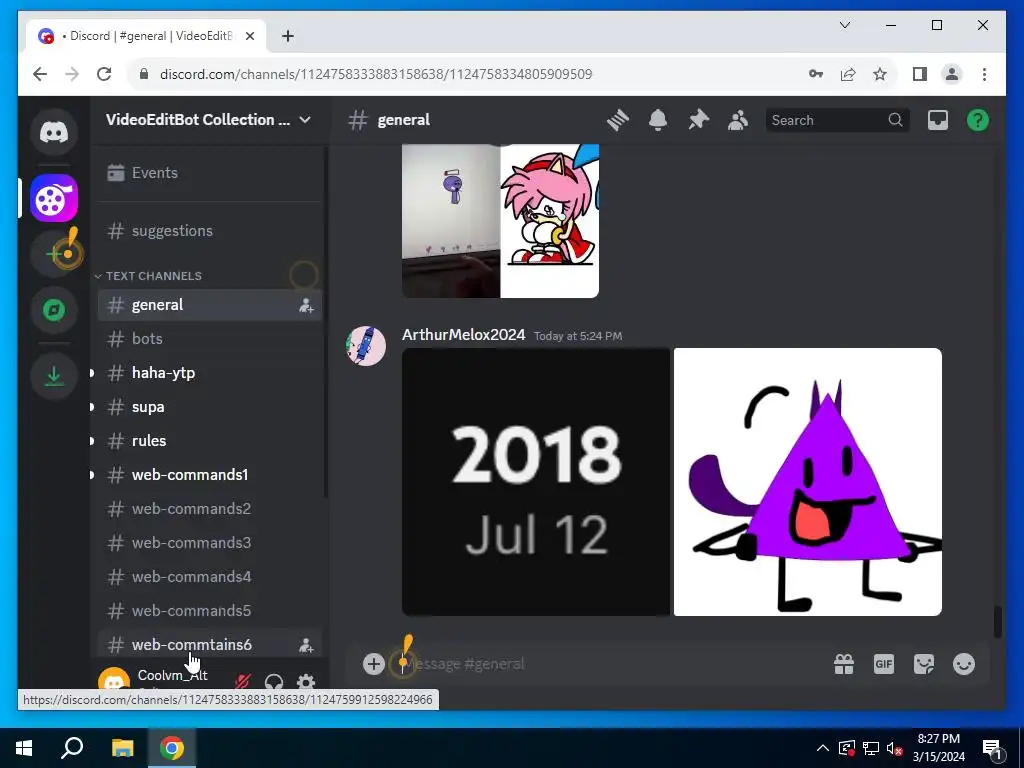Select the general channel
1024x768 pixels.
pos(209,305)
